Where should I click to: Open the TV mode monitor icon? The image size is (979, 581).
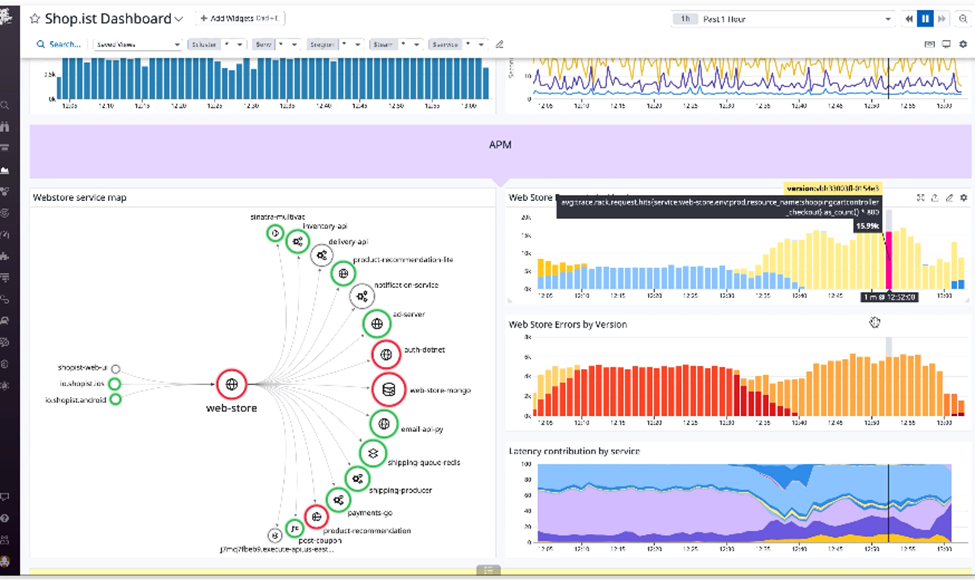tap(946, 44)
